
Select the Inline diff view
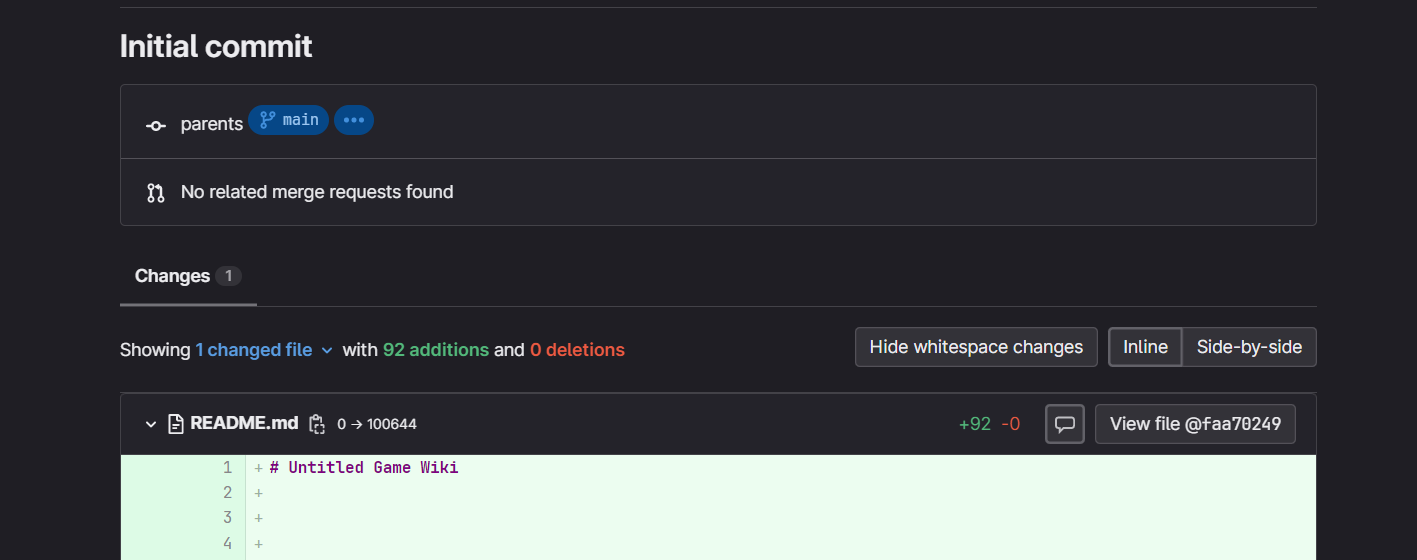(1145, 347)
